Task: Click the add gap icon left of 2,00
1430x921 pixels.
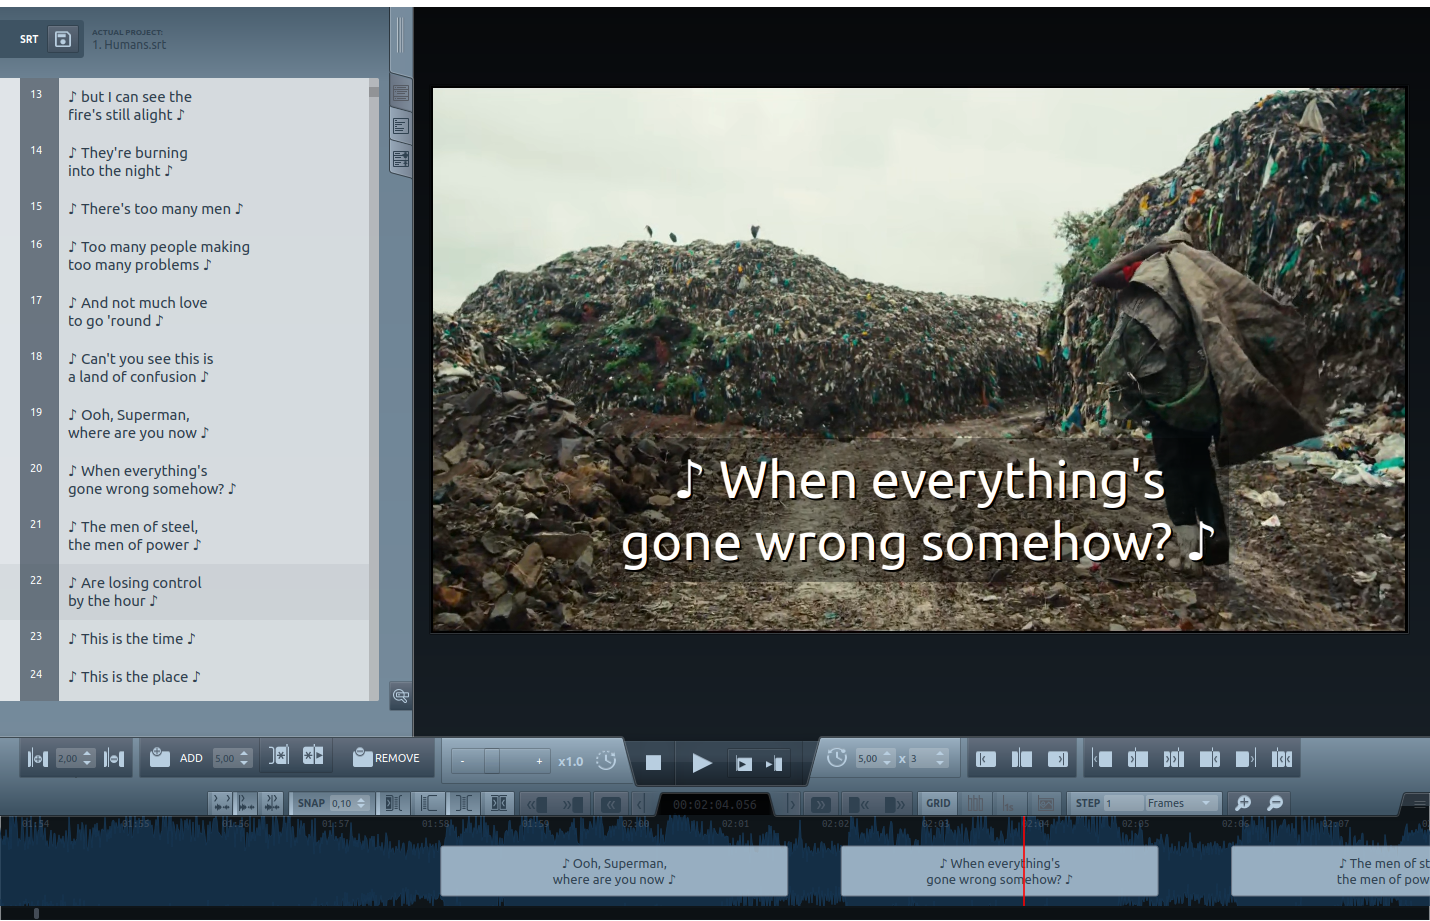Action: pyautogui.click(x=38, y=758)
